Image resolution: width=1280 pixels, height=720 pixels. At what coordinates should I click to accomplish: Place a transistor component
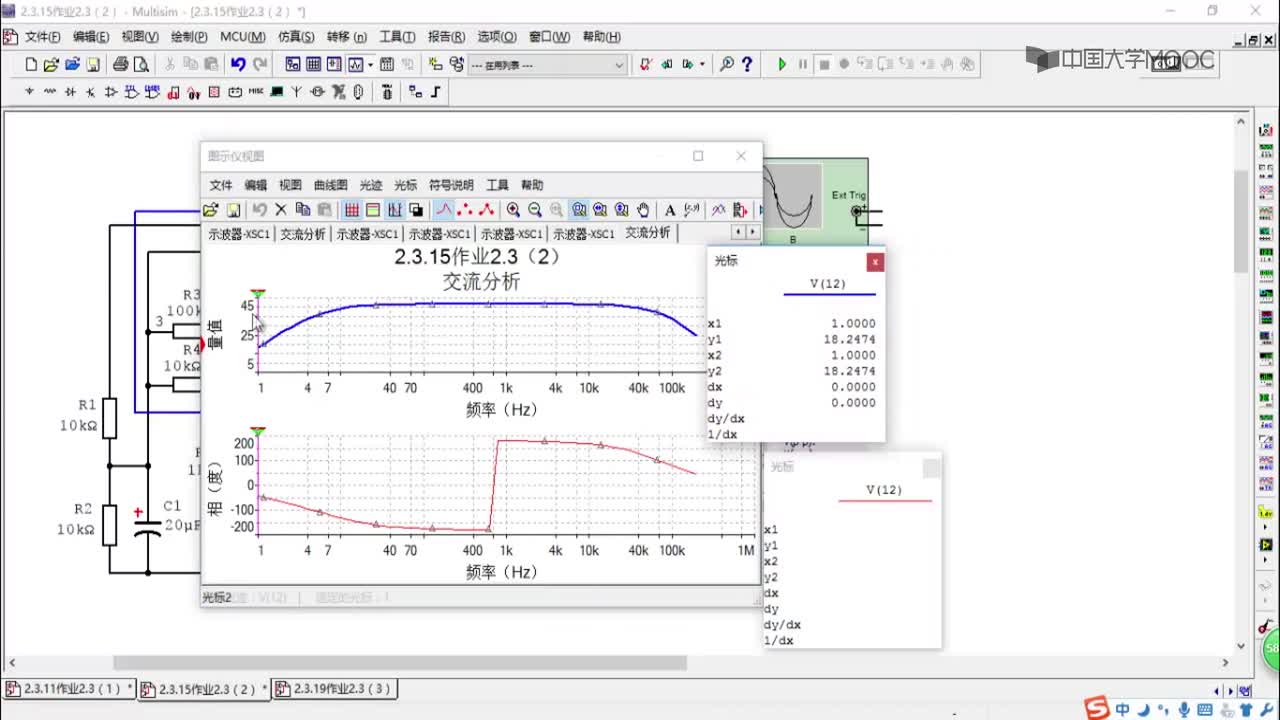[x=90, y=91]
